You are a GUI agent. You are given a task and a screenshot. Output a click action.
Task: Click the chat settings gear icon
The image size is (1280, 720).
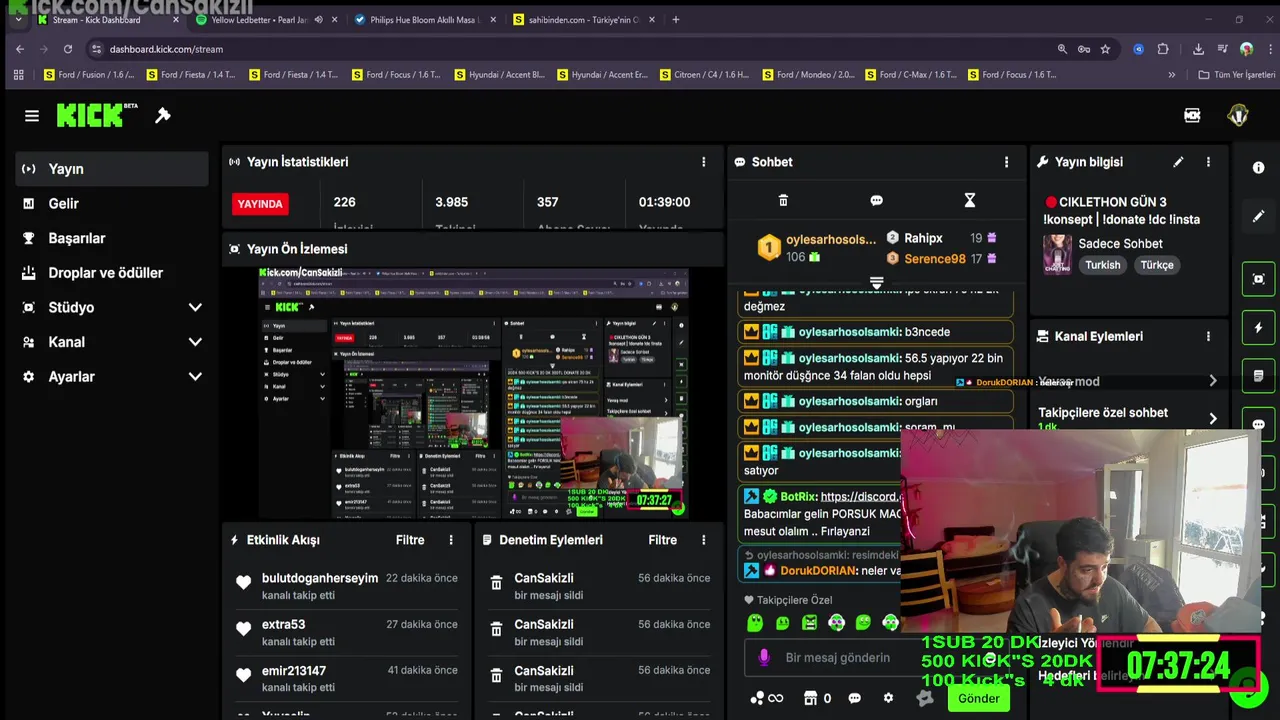pyautogui.click(x=888, y=698)
